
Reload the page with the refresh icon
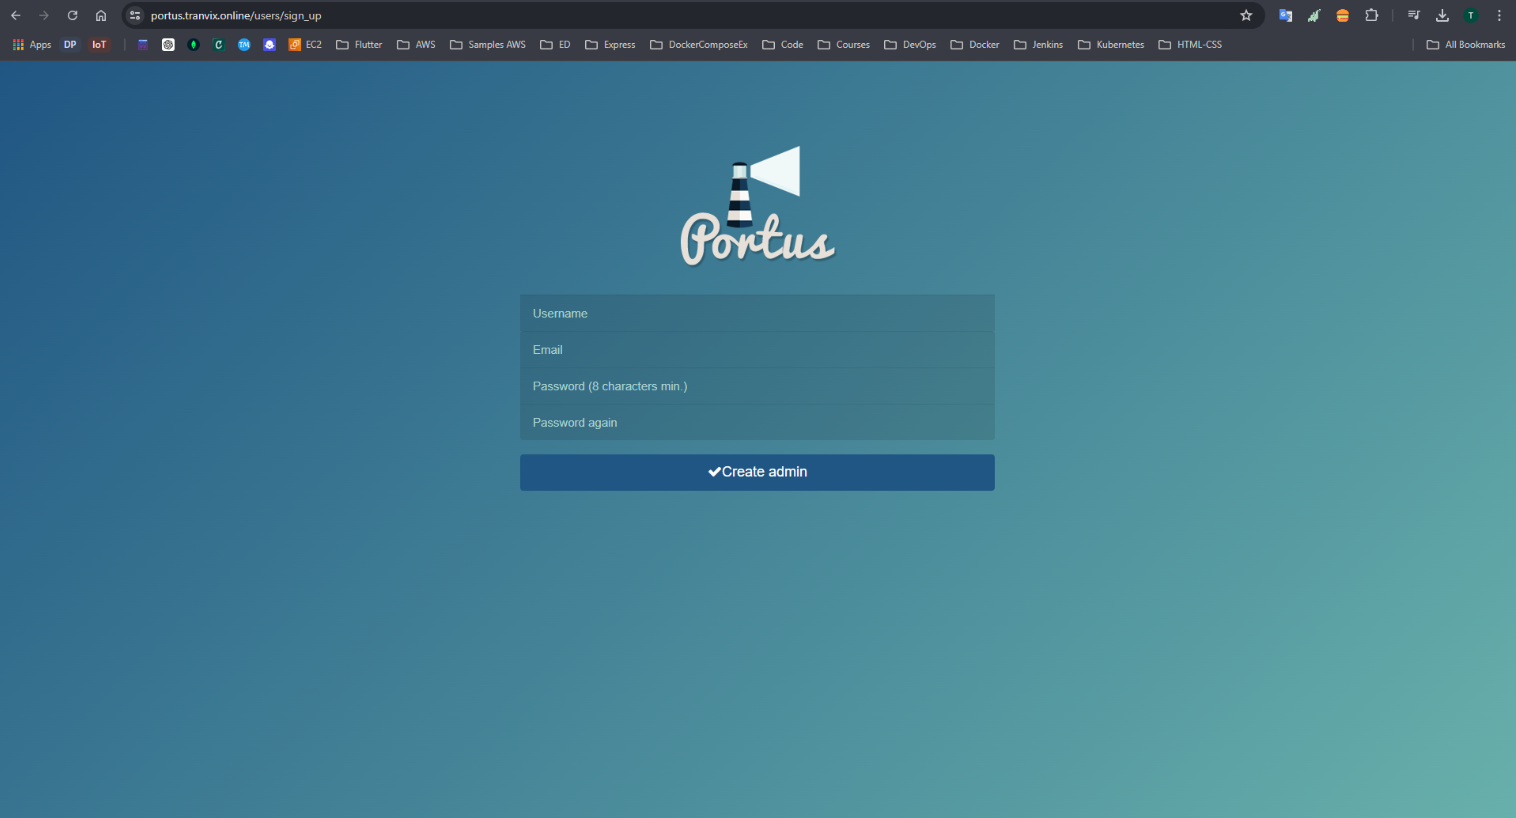pos(72,16)
